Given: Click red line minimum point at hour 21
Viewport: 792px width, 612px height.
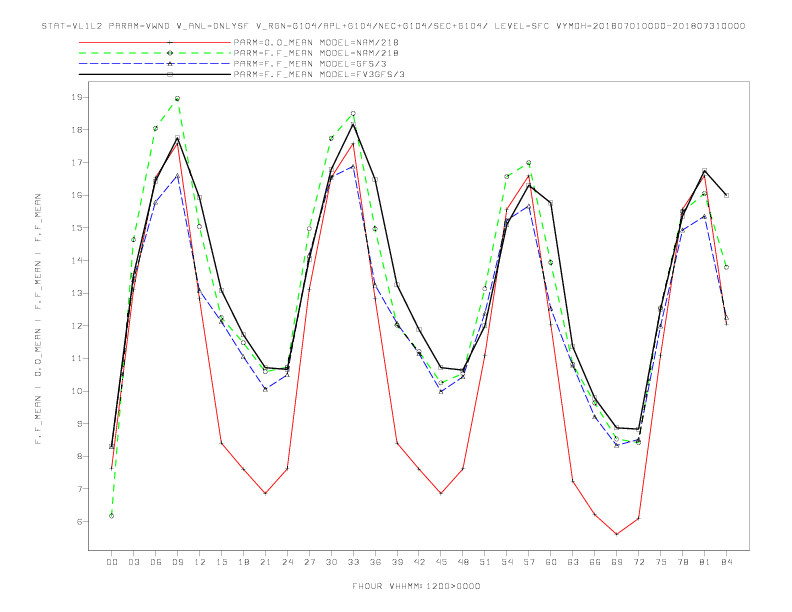Looking at the screenshot, I should (x=265, y=493).
